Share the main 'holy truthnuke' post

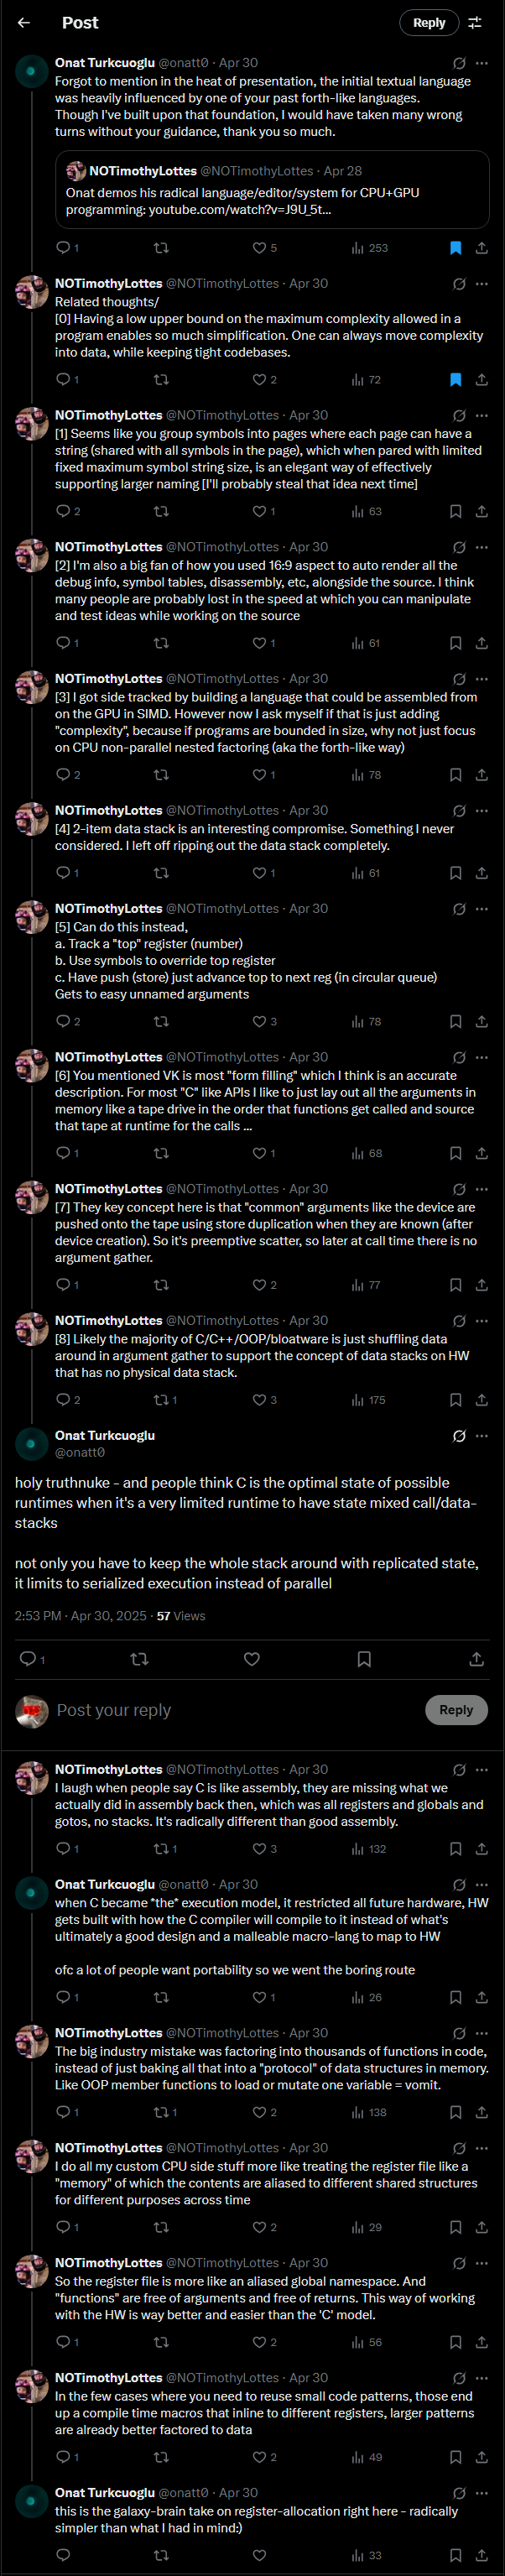(x=476, y=1659)
